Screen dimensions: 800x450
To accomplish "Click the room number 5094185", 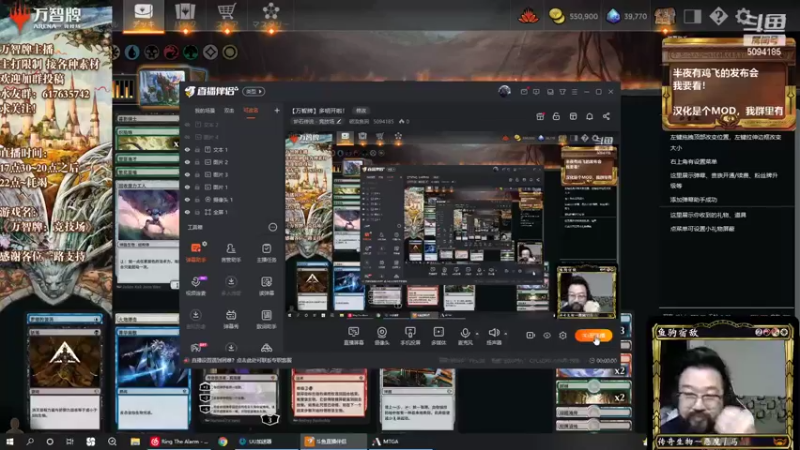I will click(x=383, y=121).
